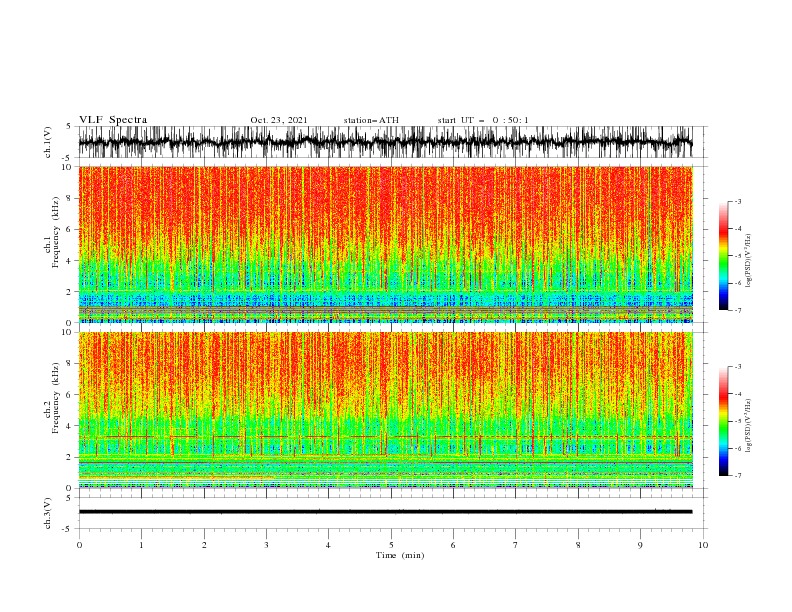Click the "-5" label on ch.2 colorbar
This screenshot has height=612, width=792.
click(738, 421)
